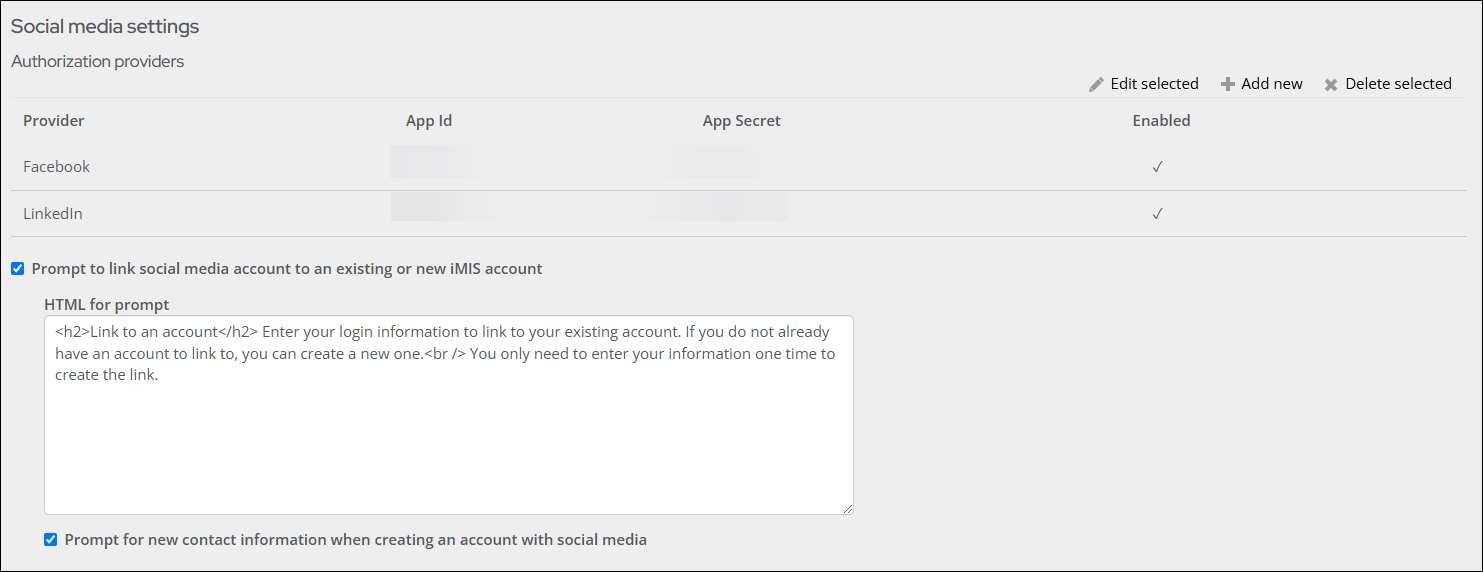The height and width of the screenshot is (572, 1483).
Task: Select the LinkedIn provider row
Action: (739, 214)
